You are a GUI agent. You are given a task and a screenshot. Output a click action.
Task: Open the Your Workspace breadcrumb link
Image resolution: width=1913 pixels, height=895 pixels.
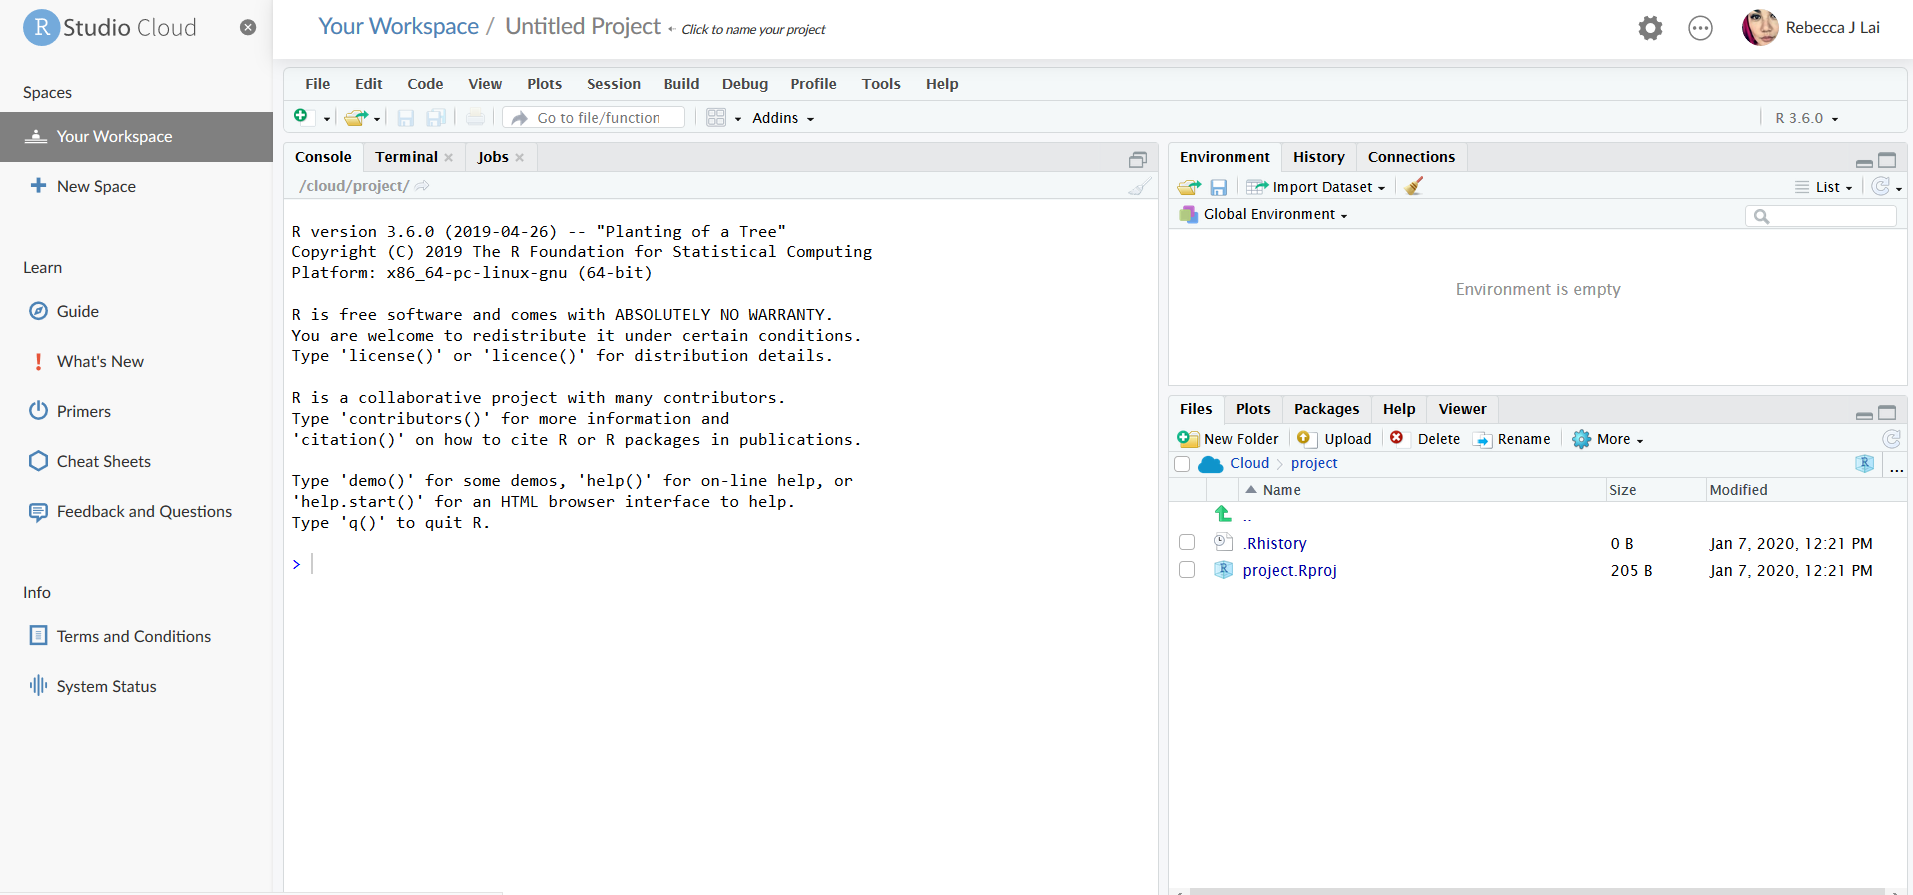click(x=398, y=27)
